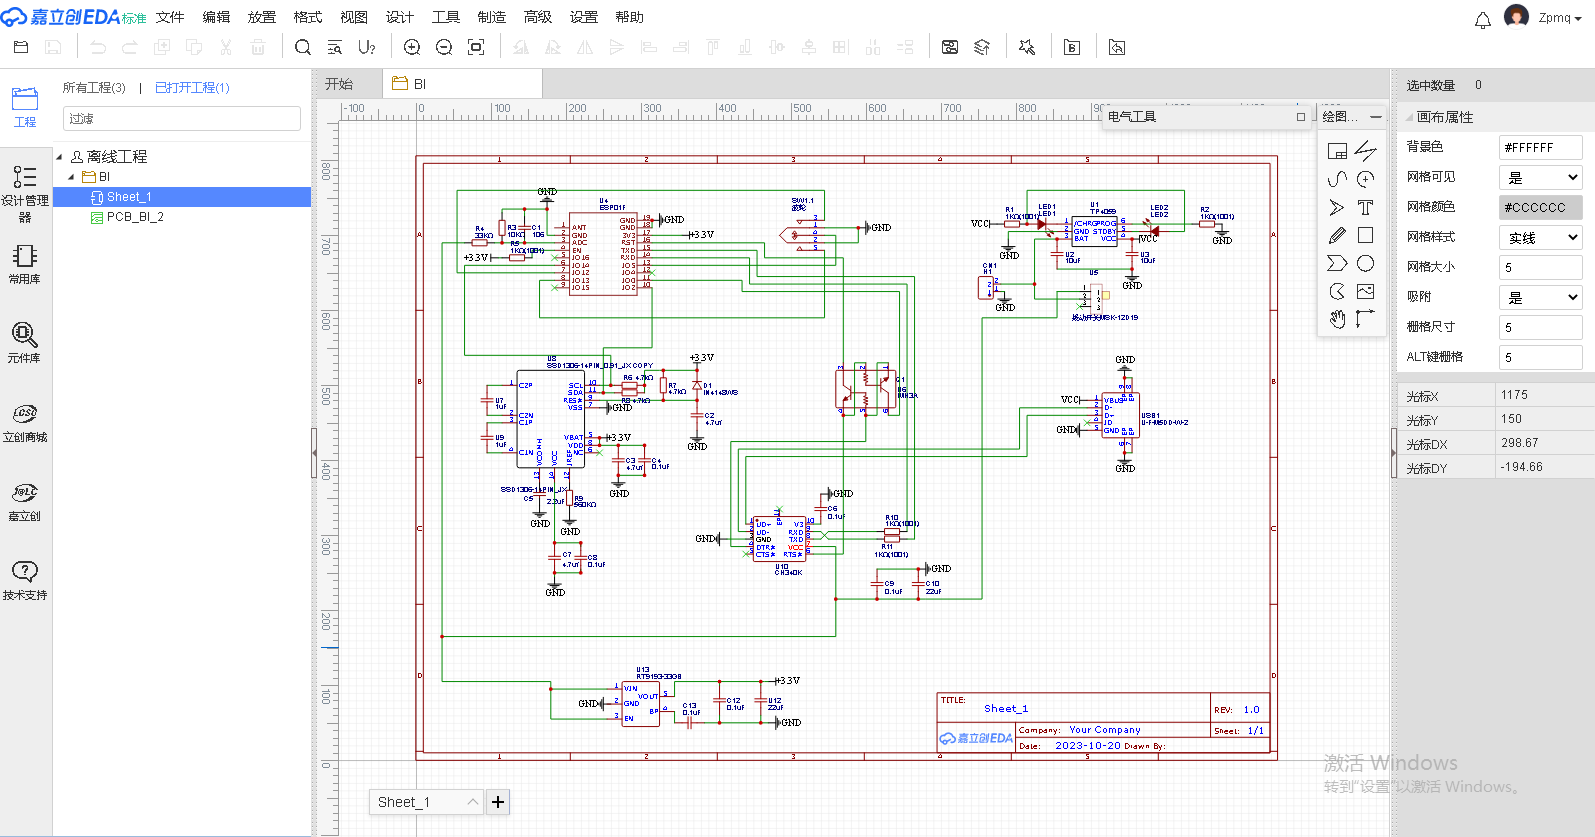Switch to the 开始 tab
The height and width of the screenshot is (837, 1595).
tap(339, 84)
